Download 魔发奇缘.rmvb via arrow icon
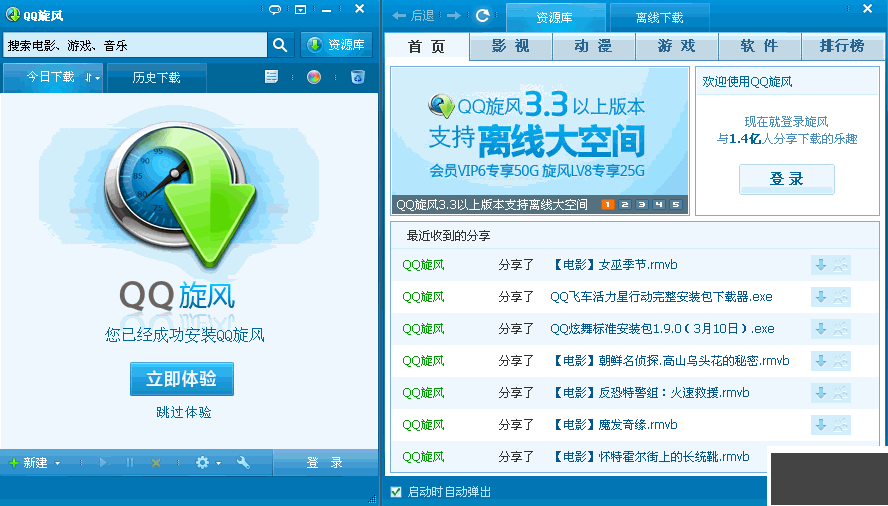 click(821, 425)
